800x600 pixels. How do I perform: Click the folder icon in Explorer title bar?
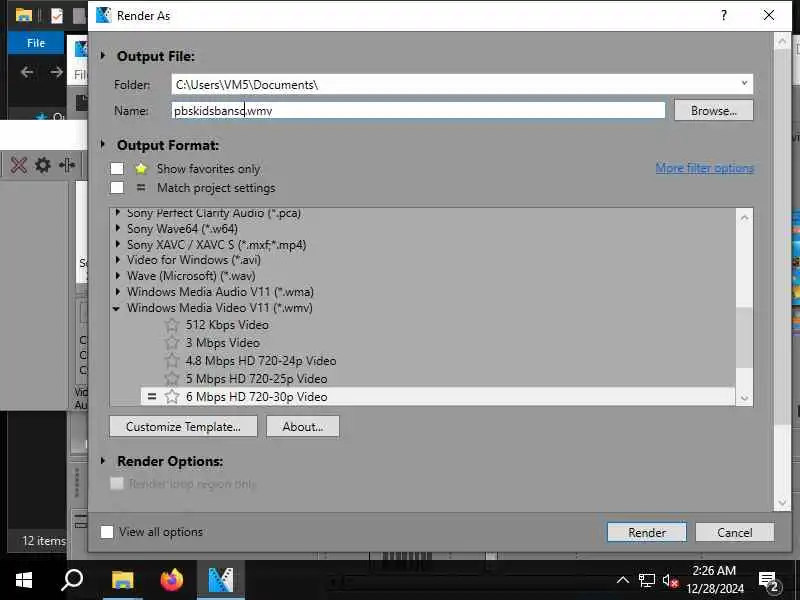click(23, 15)
